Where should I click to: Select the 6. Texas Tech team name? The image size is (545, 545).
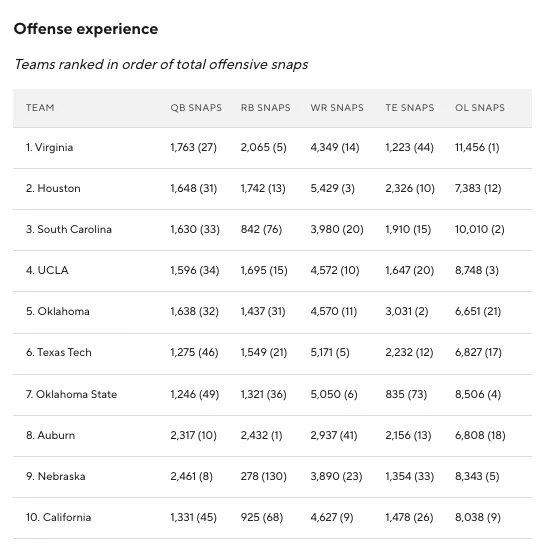pos(59,352)
